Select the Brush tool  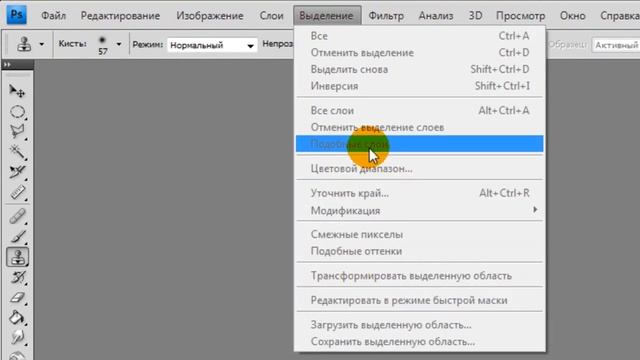[x=17, y=237]
